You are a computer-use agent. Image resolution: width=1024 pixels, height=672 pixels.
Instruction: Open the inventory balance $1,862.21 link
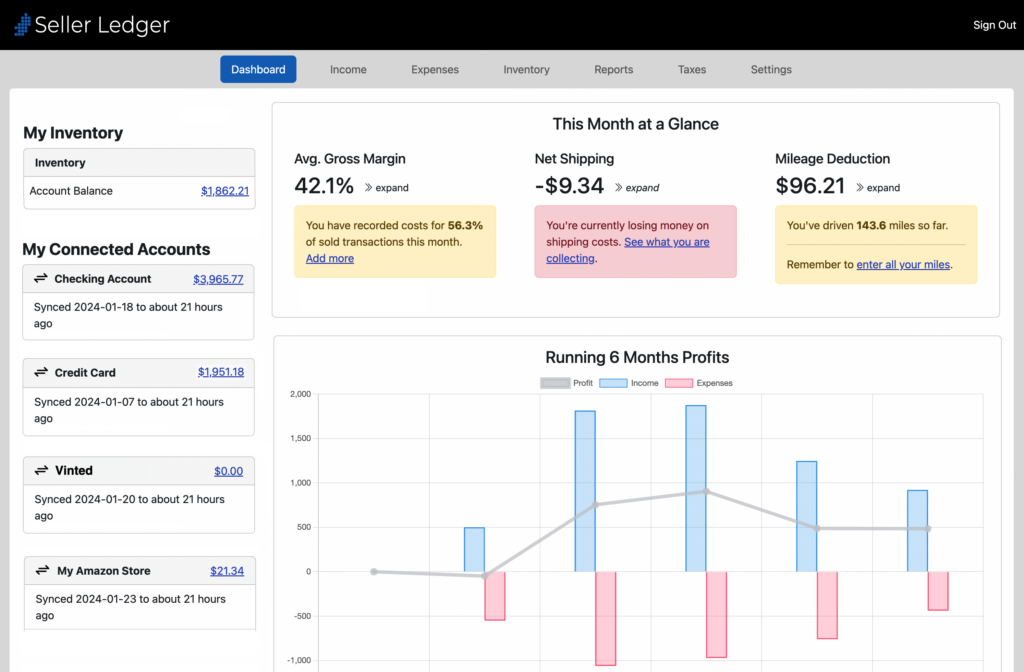pyautogui.click(x=225, y=191)
